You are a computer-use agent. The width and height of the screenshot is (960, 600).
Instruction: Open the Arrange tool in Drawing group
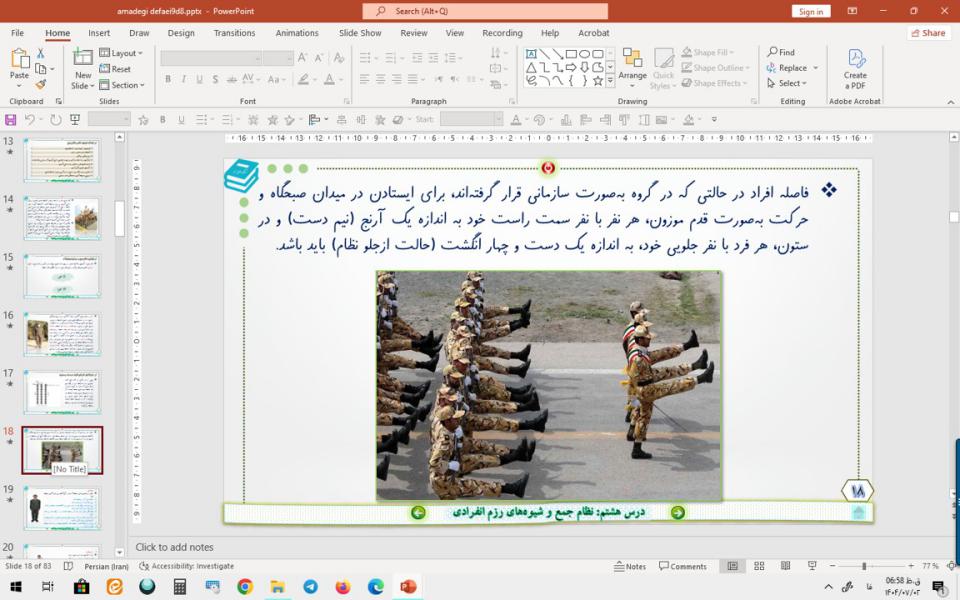[x=632, y=66]
